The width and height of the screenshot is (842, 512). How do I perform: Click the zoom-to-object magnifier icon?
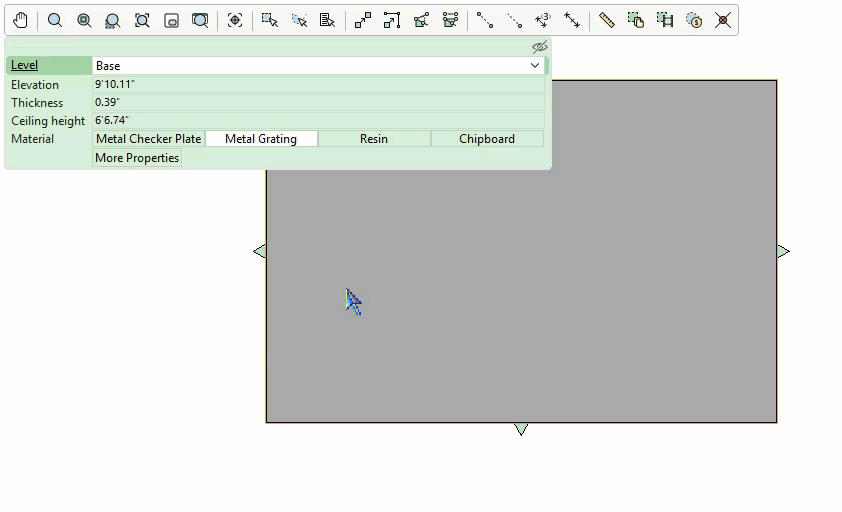84,20
